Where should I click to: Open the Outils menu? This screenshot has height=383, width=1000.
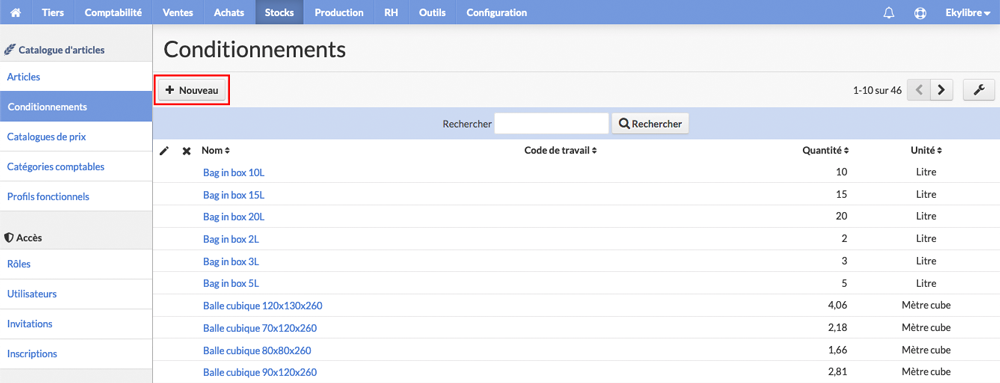[x=432, y=12]
